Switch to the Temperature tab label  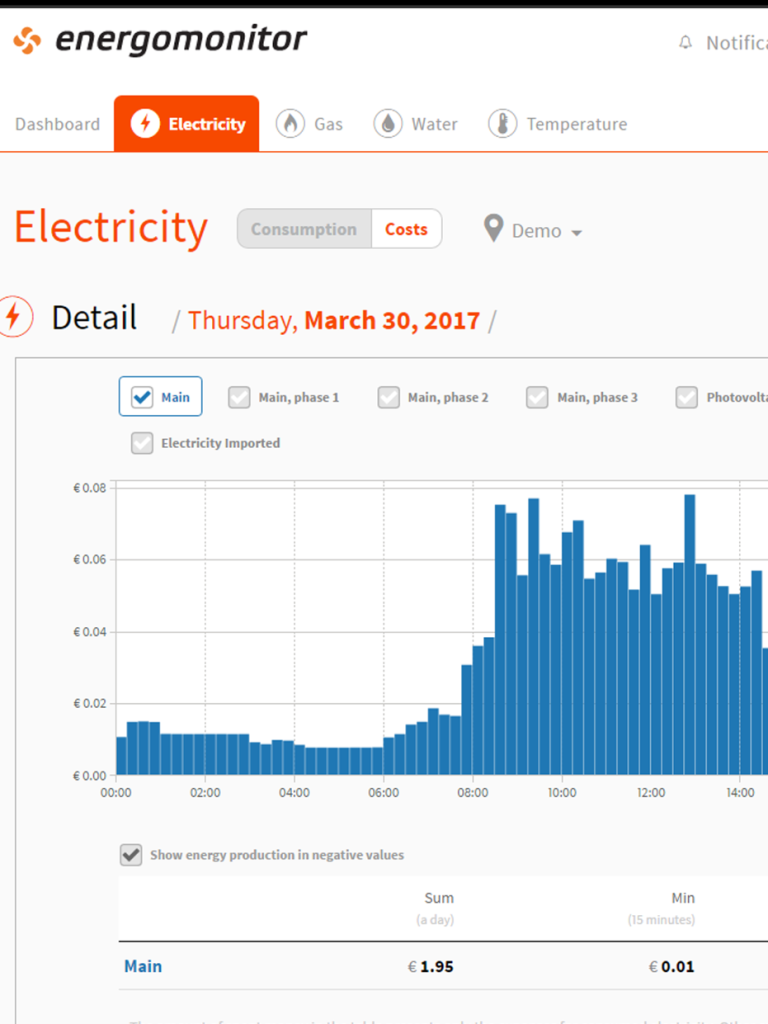click(x=577, y=125)
